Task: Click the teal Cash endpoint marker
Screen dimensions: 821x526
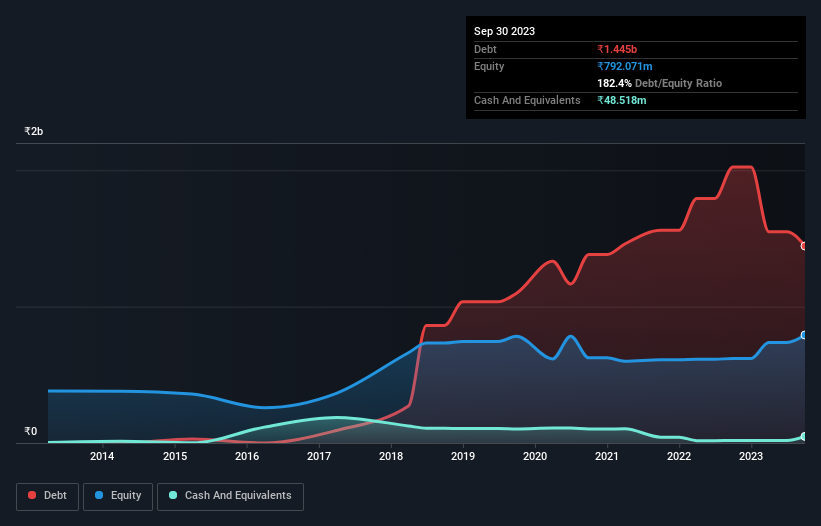Action: 804,437
